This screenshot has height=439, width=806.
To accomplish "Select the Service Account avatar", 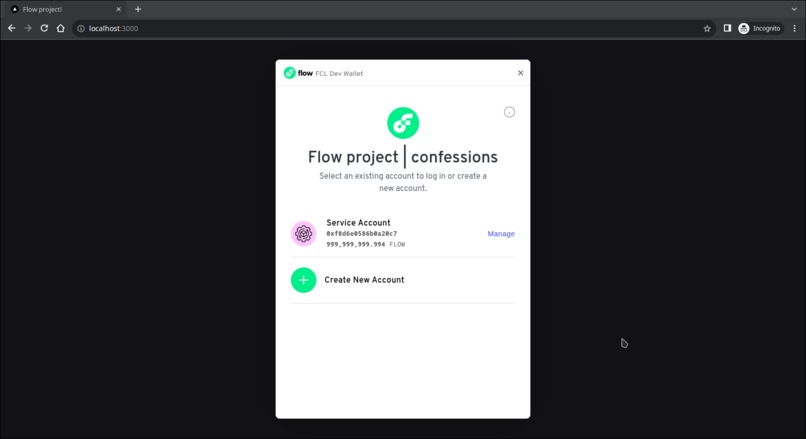I will coord(303,234).
